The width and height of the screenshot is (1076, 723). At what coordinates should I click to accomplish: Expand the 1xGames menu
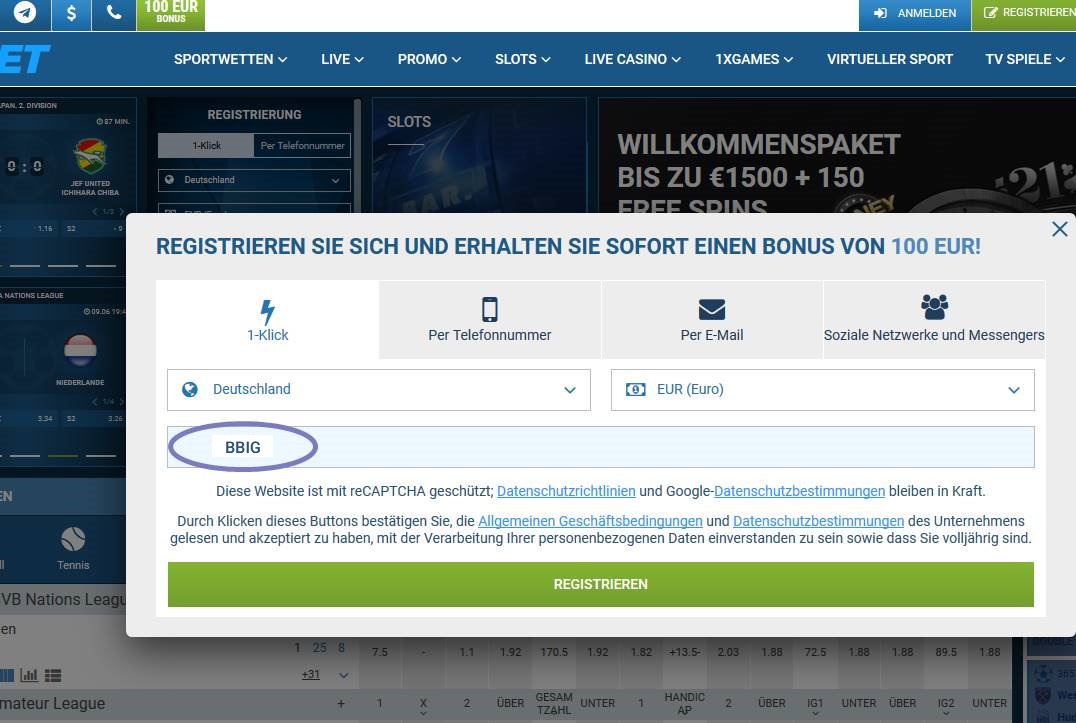click(753, 59)
